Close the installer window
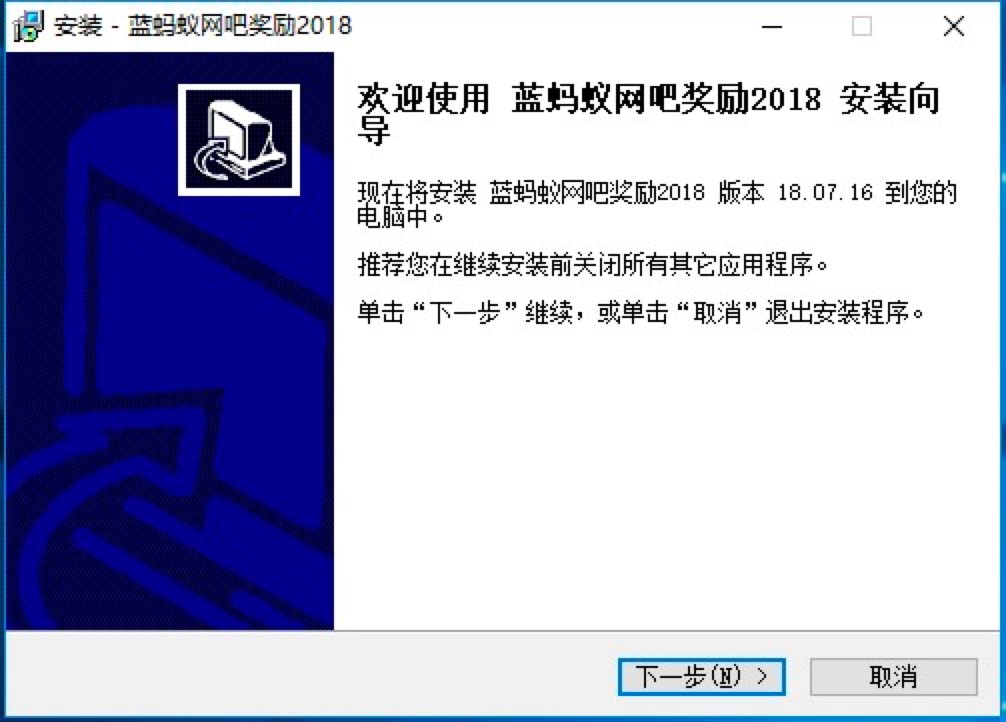 [x=953, y=26]
